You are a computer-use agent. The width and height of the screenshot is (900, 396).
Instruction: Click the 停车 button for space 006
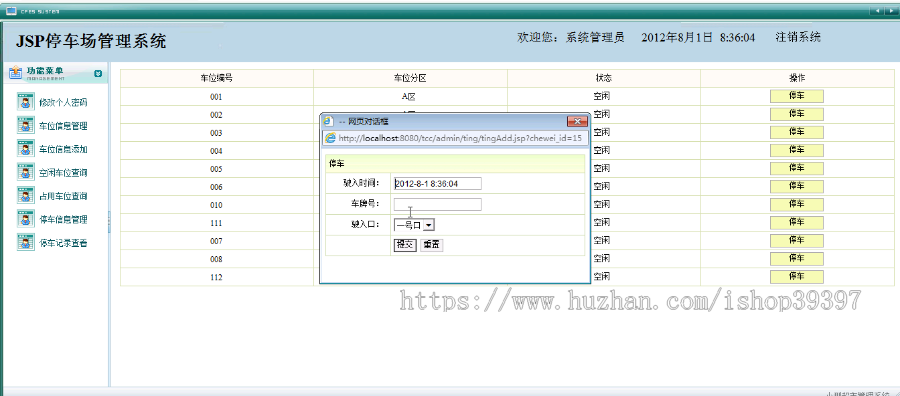point(797,187)
